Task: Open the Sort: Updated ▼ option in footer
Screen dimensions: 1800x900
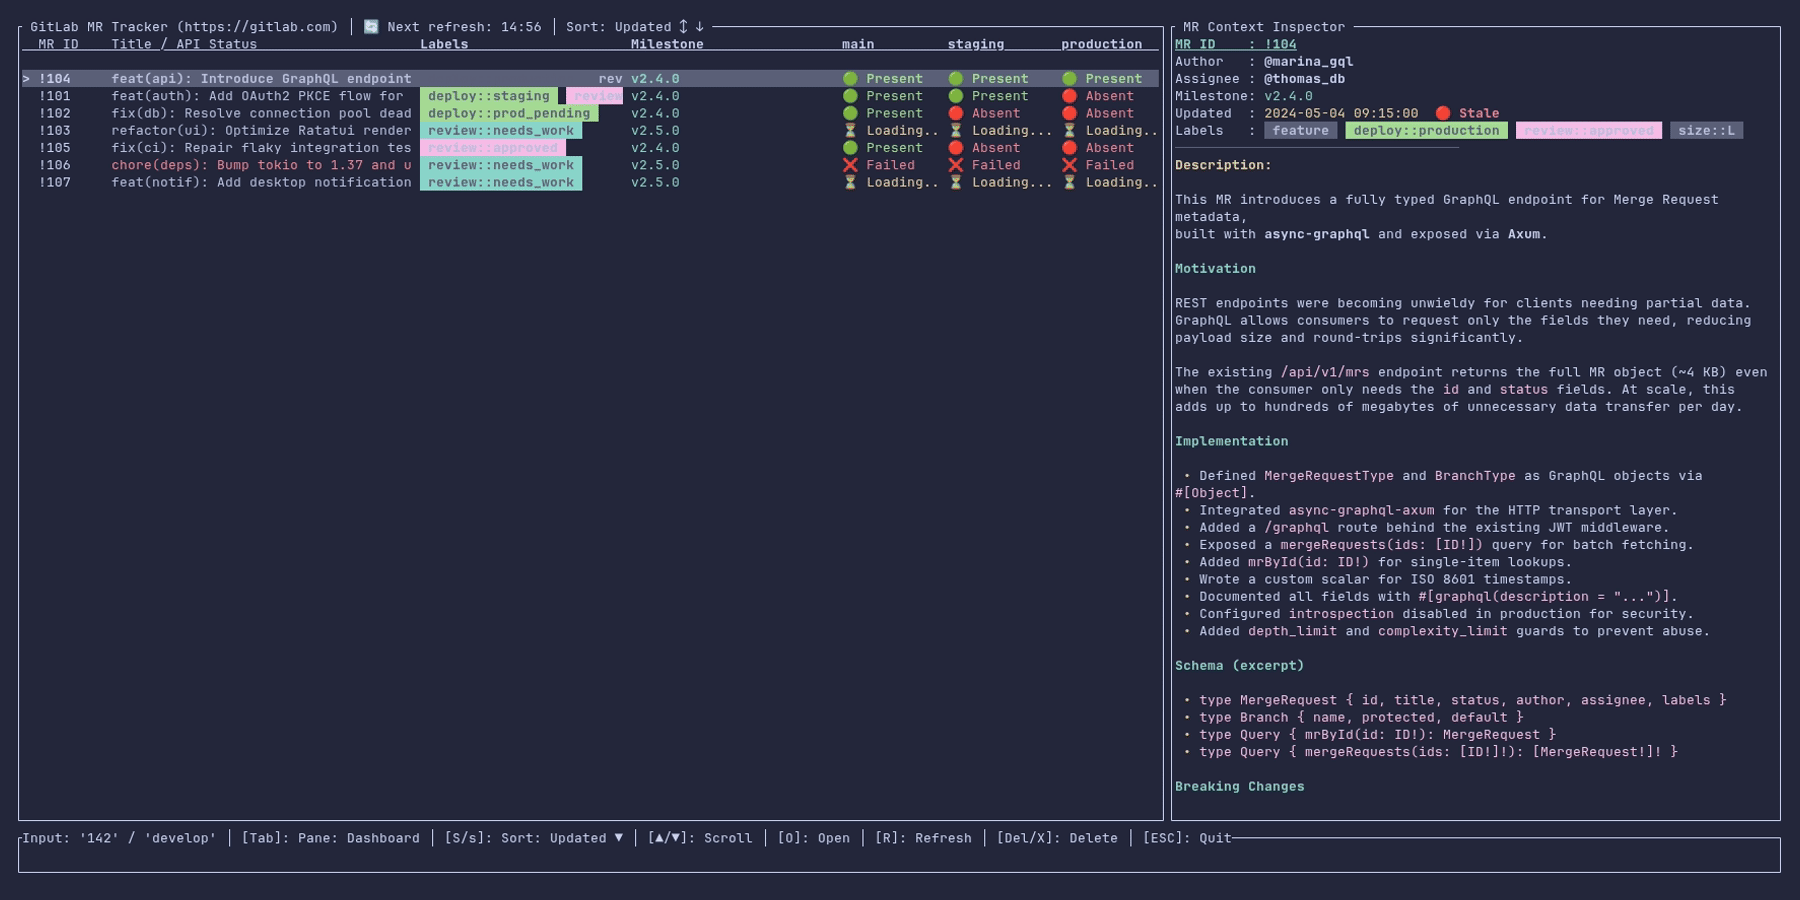Action: point(534,838)
